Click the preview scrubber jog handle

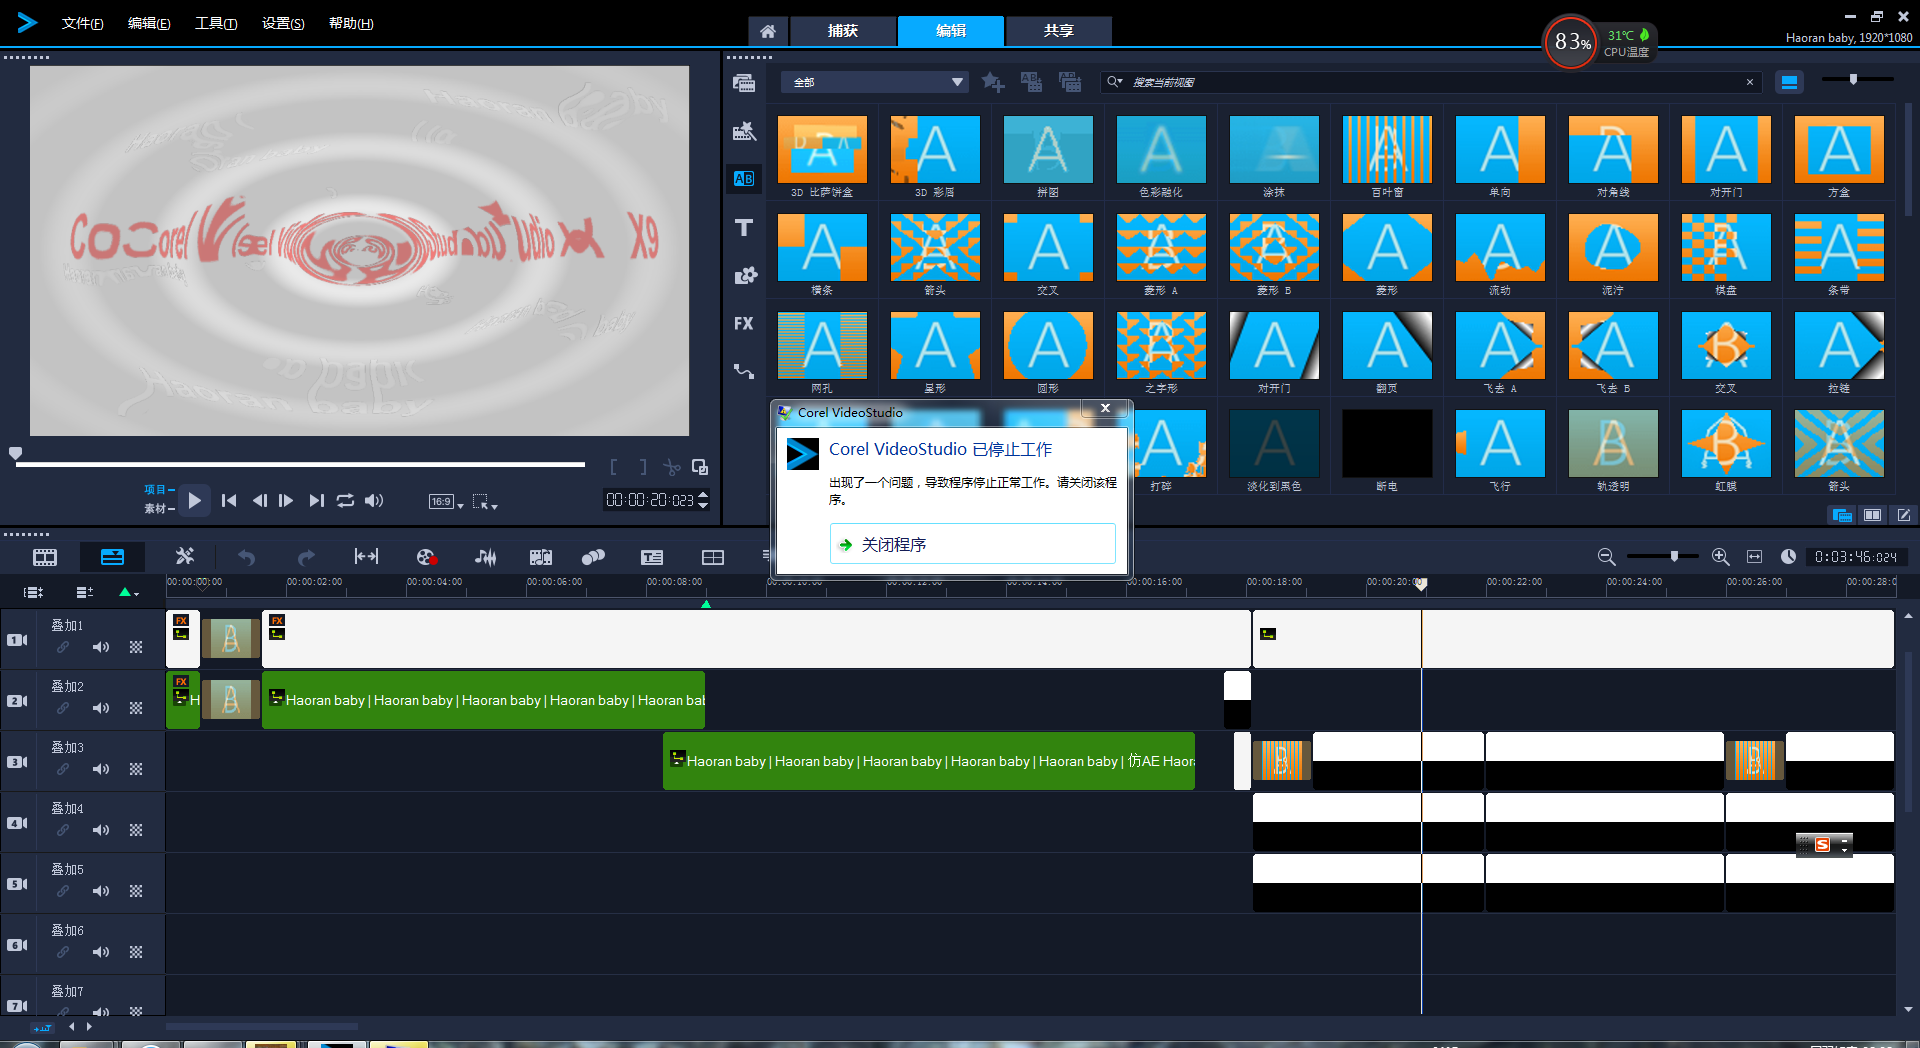15,454
